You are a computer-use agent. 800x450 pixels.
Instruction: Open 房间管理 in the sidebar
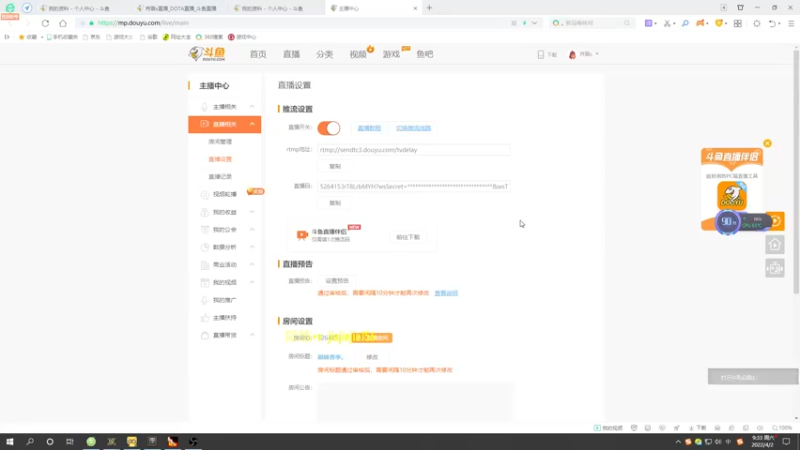pyautogui.click(x=220, y=142)
